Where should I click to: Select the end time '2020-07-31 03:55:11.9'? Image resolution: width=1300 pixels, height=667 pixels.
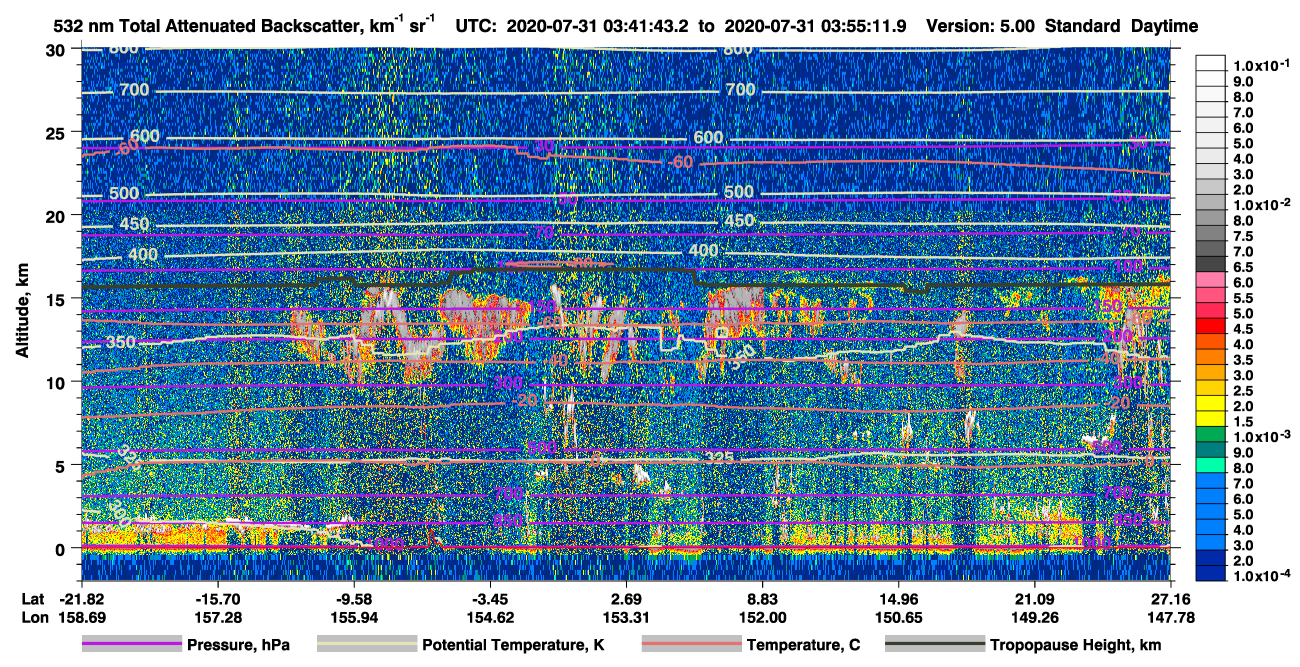click(815, 26)
